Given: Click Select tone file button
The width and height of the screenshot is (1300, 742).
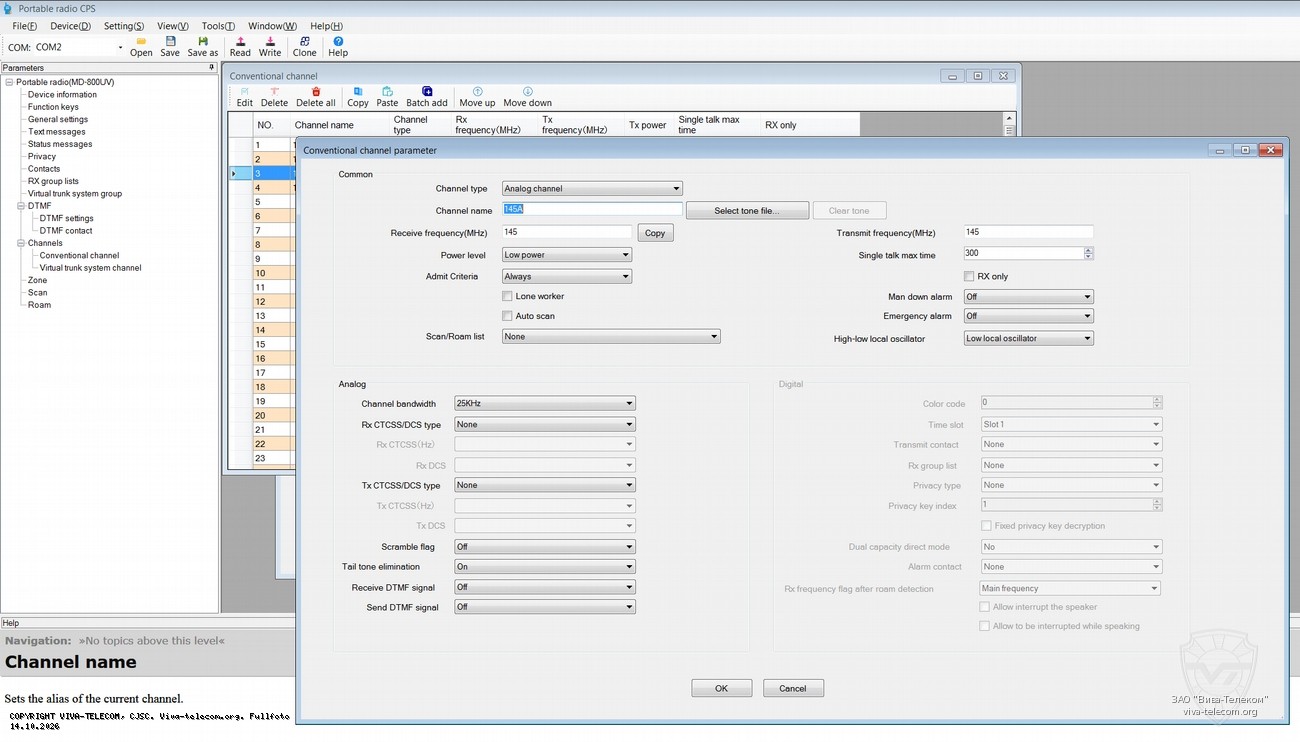Looking at the screenshot, I should click(x=747, y=211).
